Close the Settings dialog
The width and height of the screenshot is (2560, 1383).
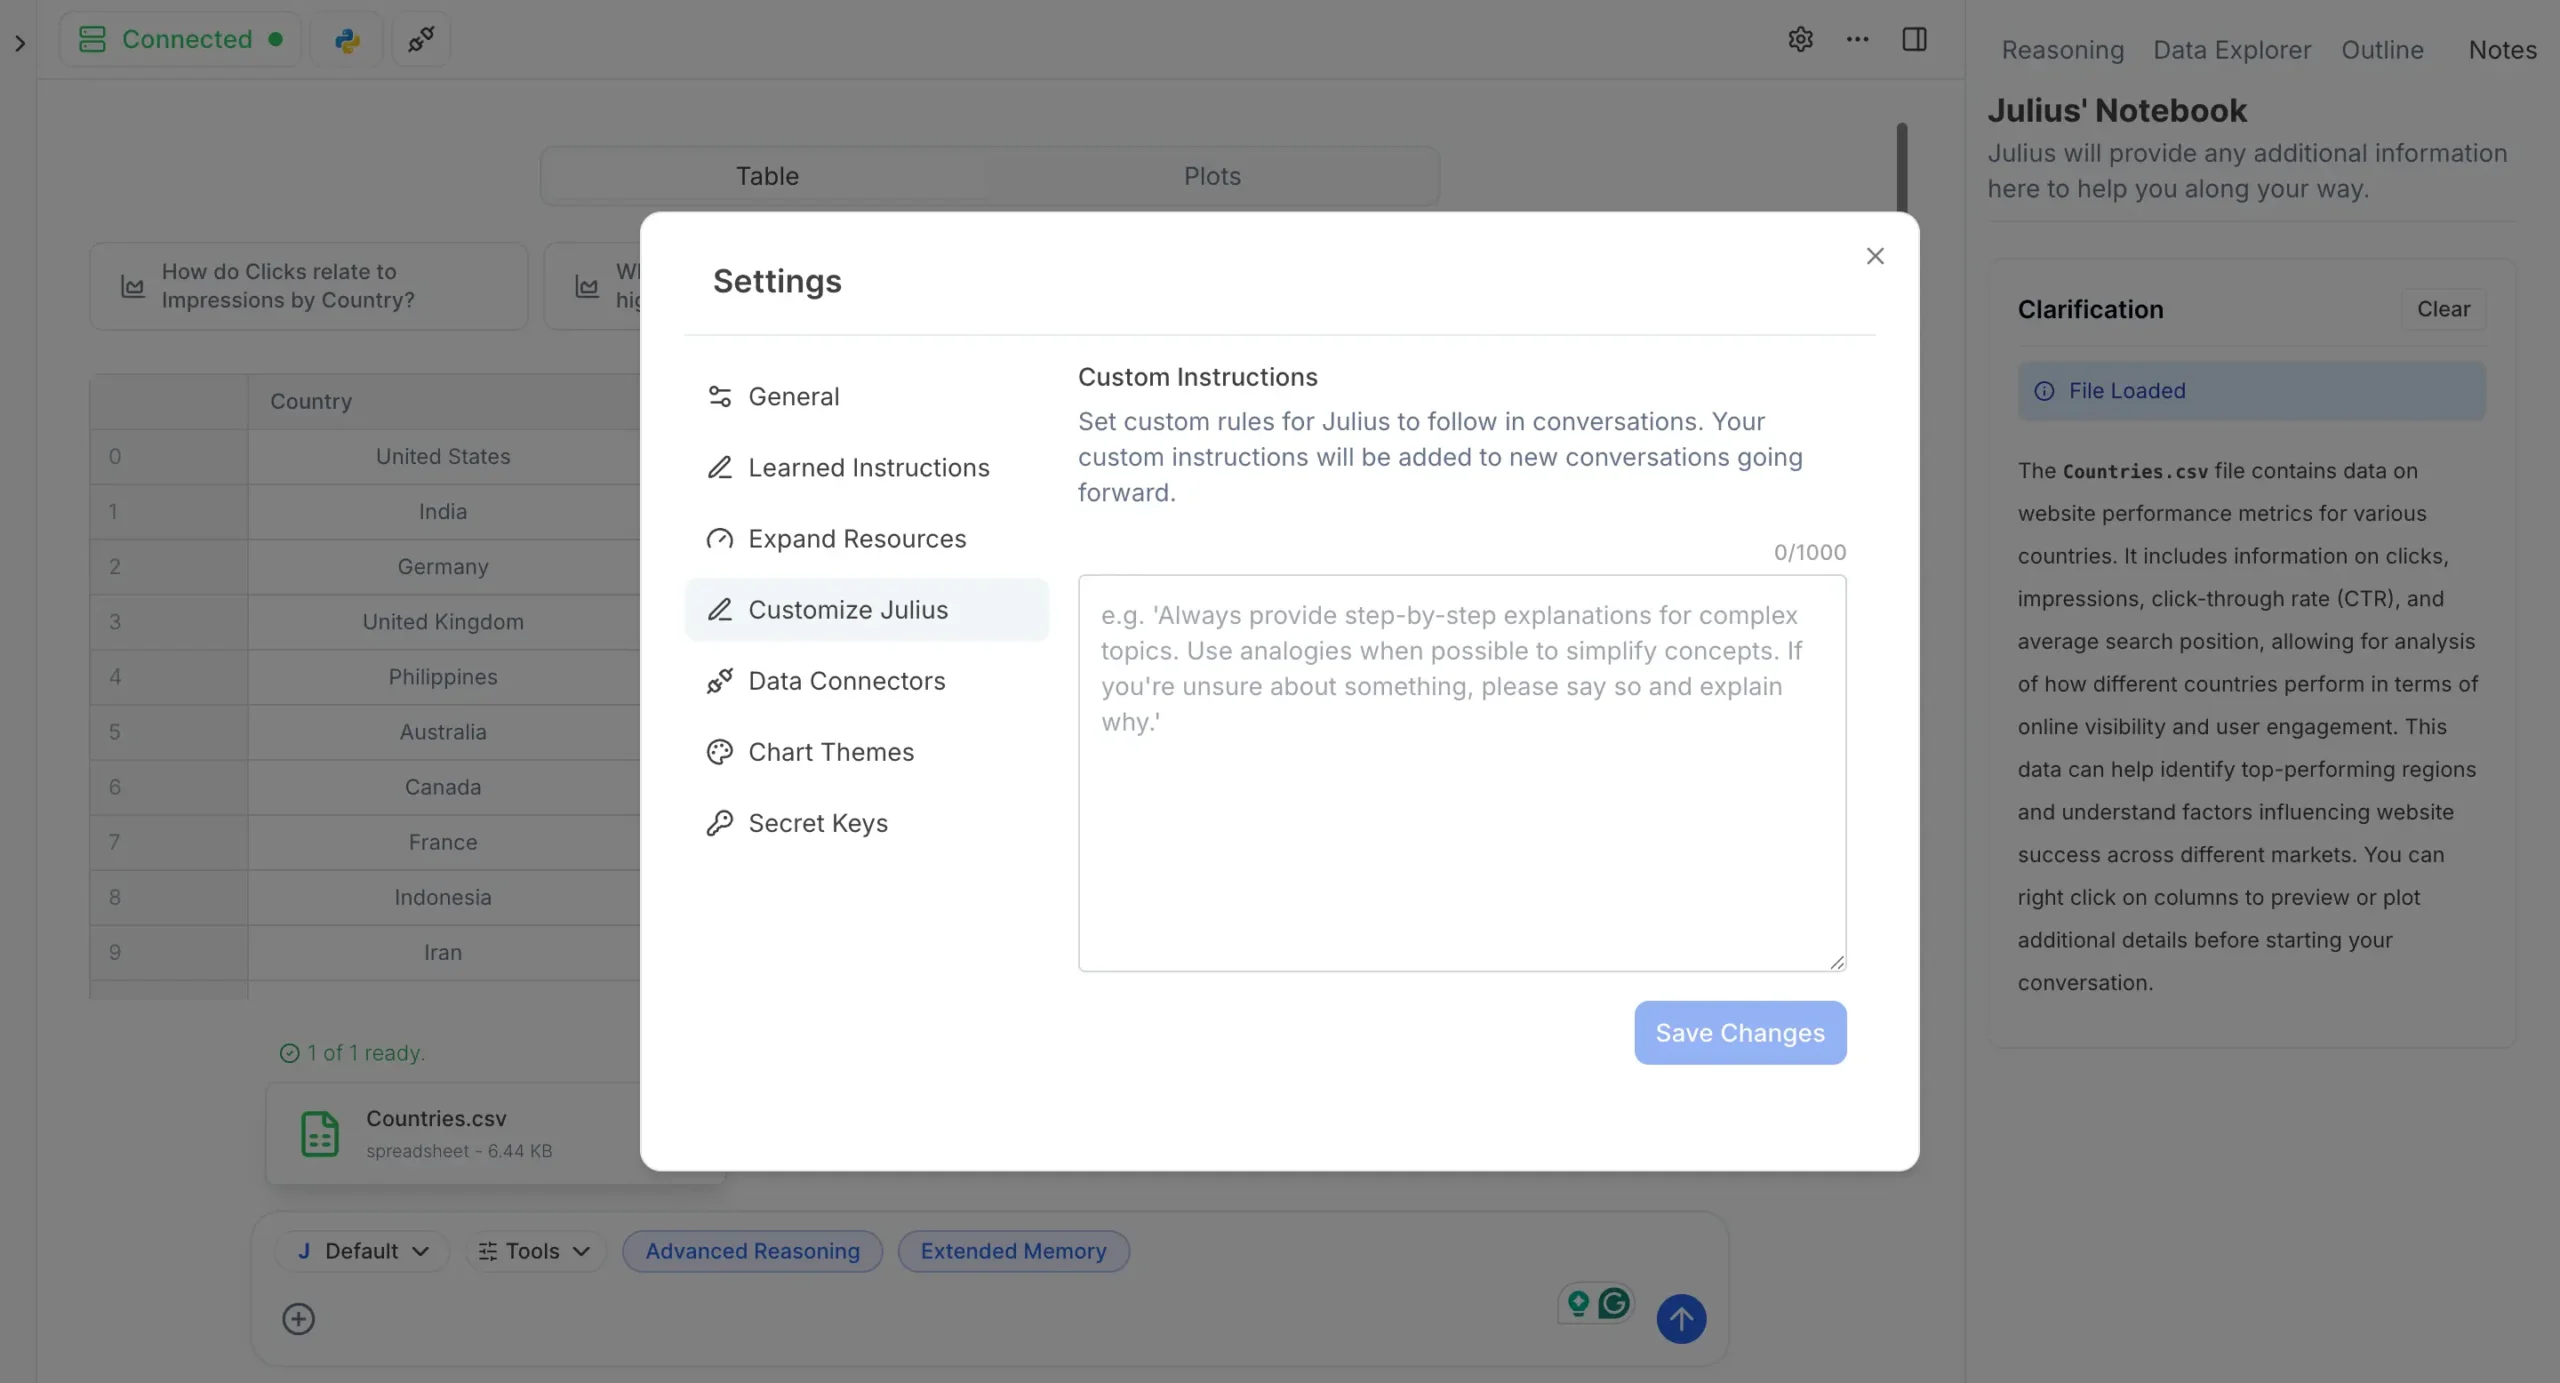point(1875,257)
